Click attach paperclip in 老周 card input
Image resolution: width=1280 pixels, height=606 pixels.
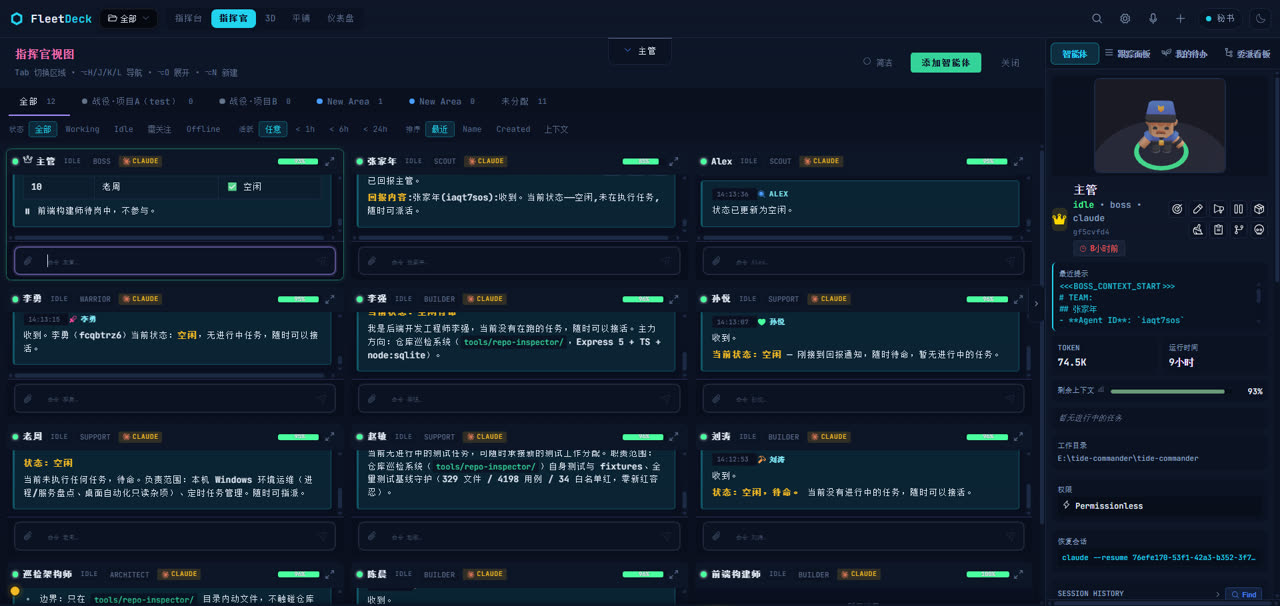pos(29,536)
